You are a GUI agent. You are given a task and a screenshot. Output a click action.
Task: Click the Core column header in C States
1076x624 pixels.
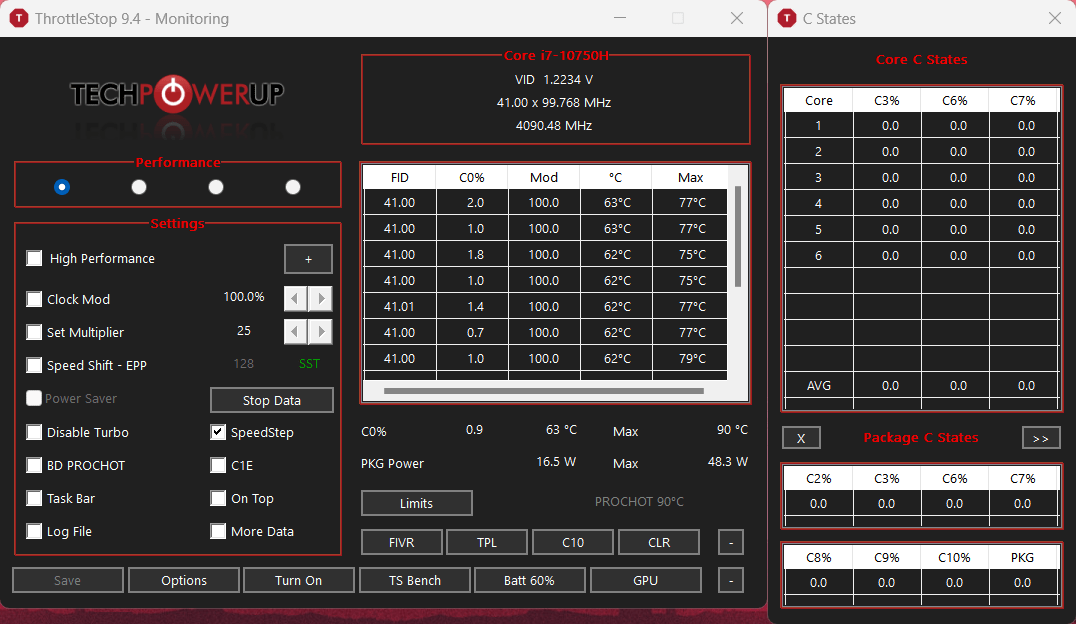pyautogui.click(x=819, y=100)
